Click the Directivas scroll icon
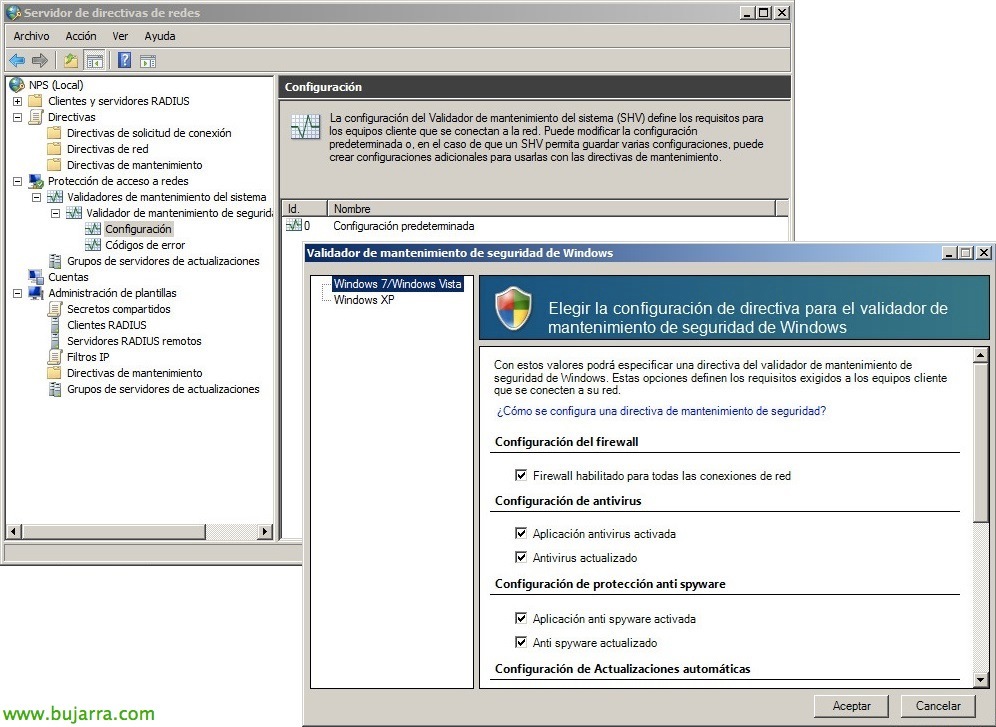The width and height of the screenshot is (996, 727). [36, 117]
